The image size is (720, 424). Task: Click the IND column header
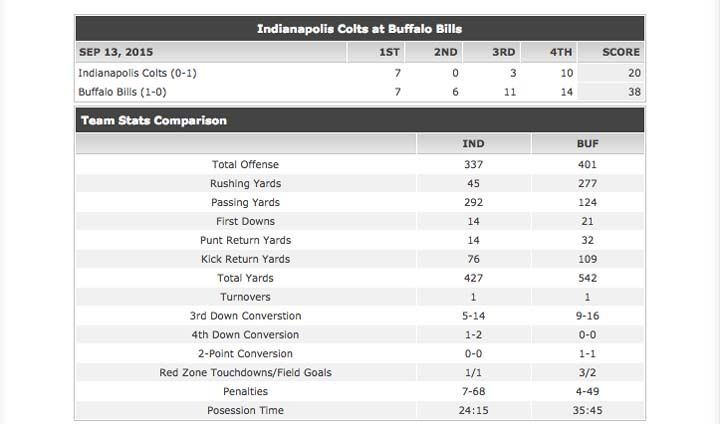[473, 144]
